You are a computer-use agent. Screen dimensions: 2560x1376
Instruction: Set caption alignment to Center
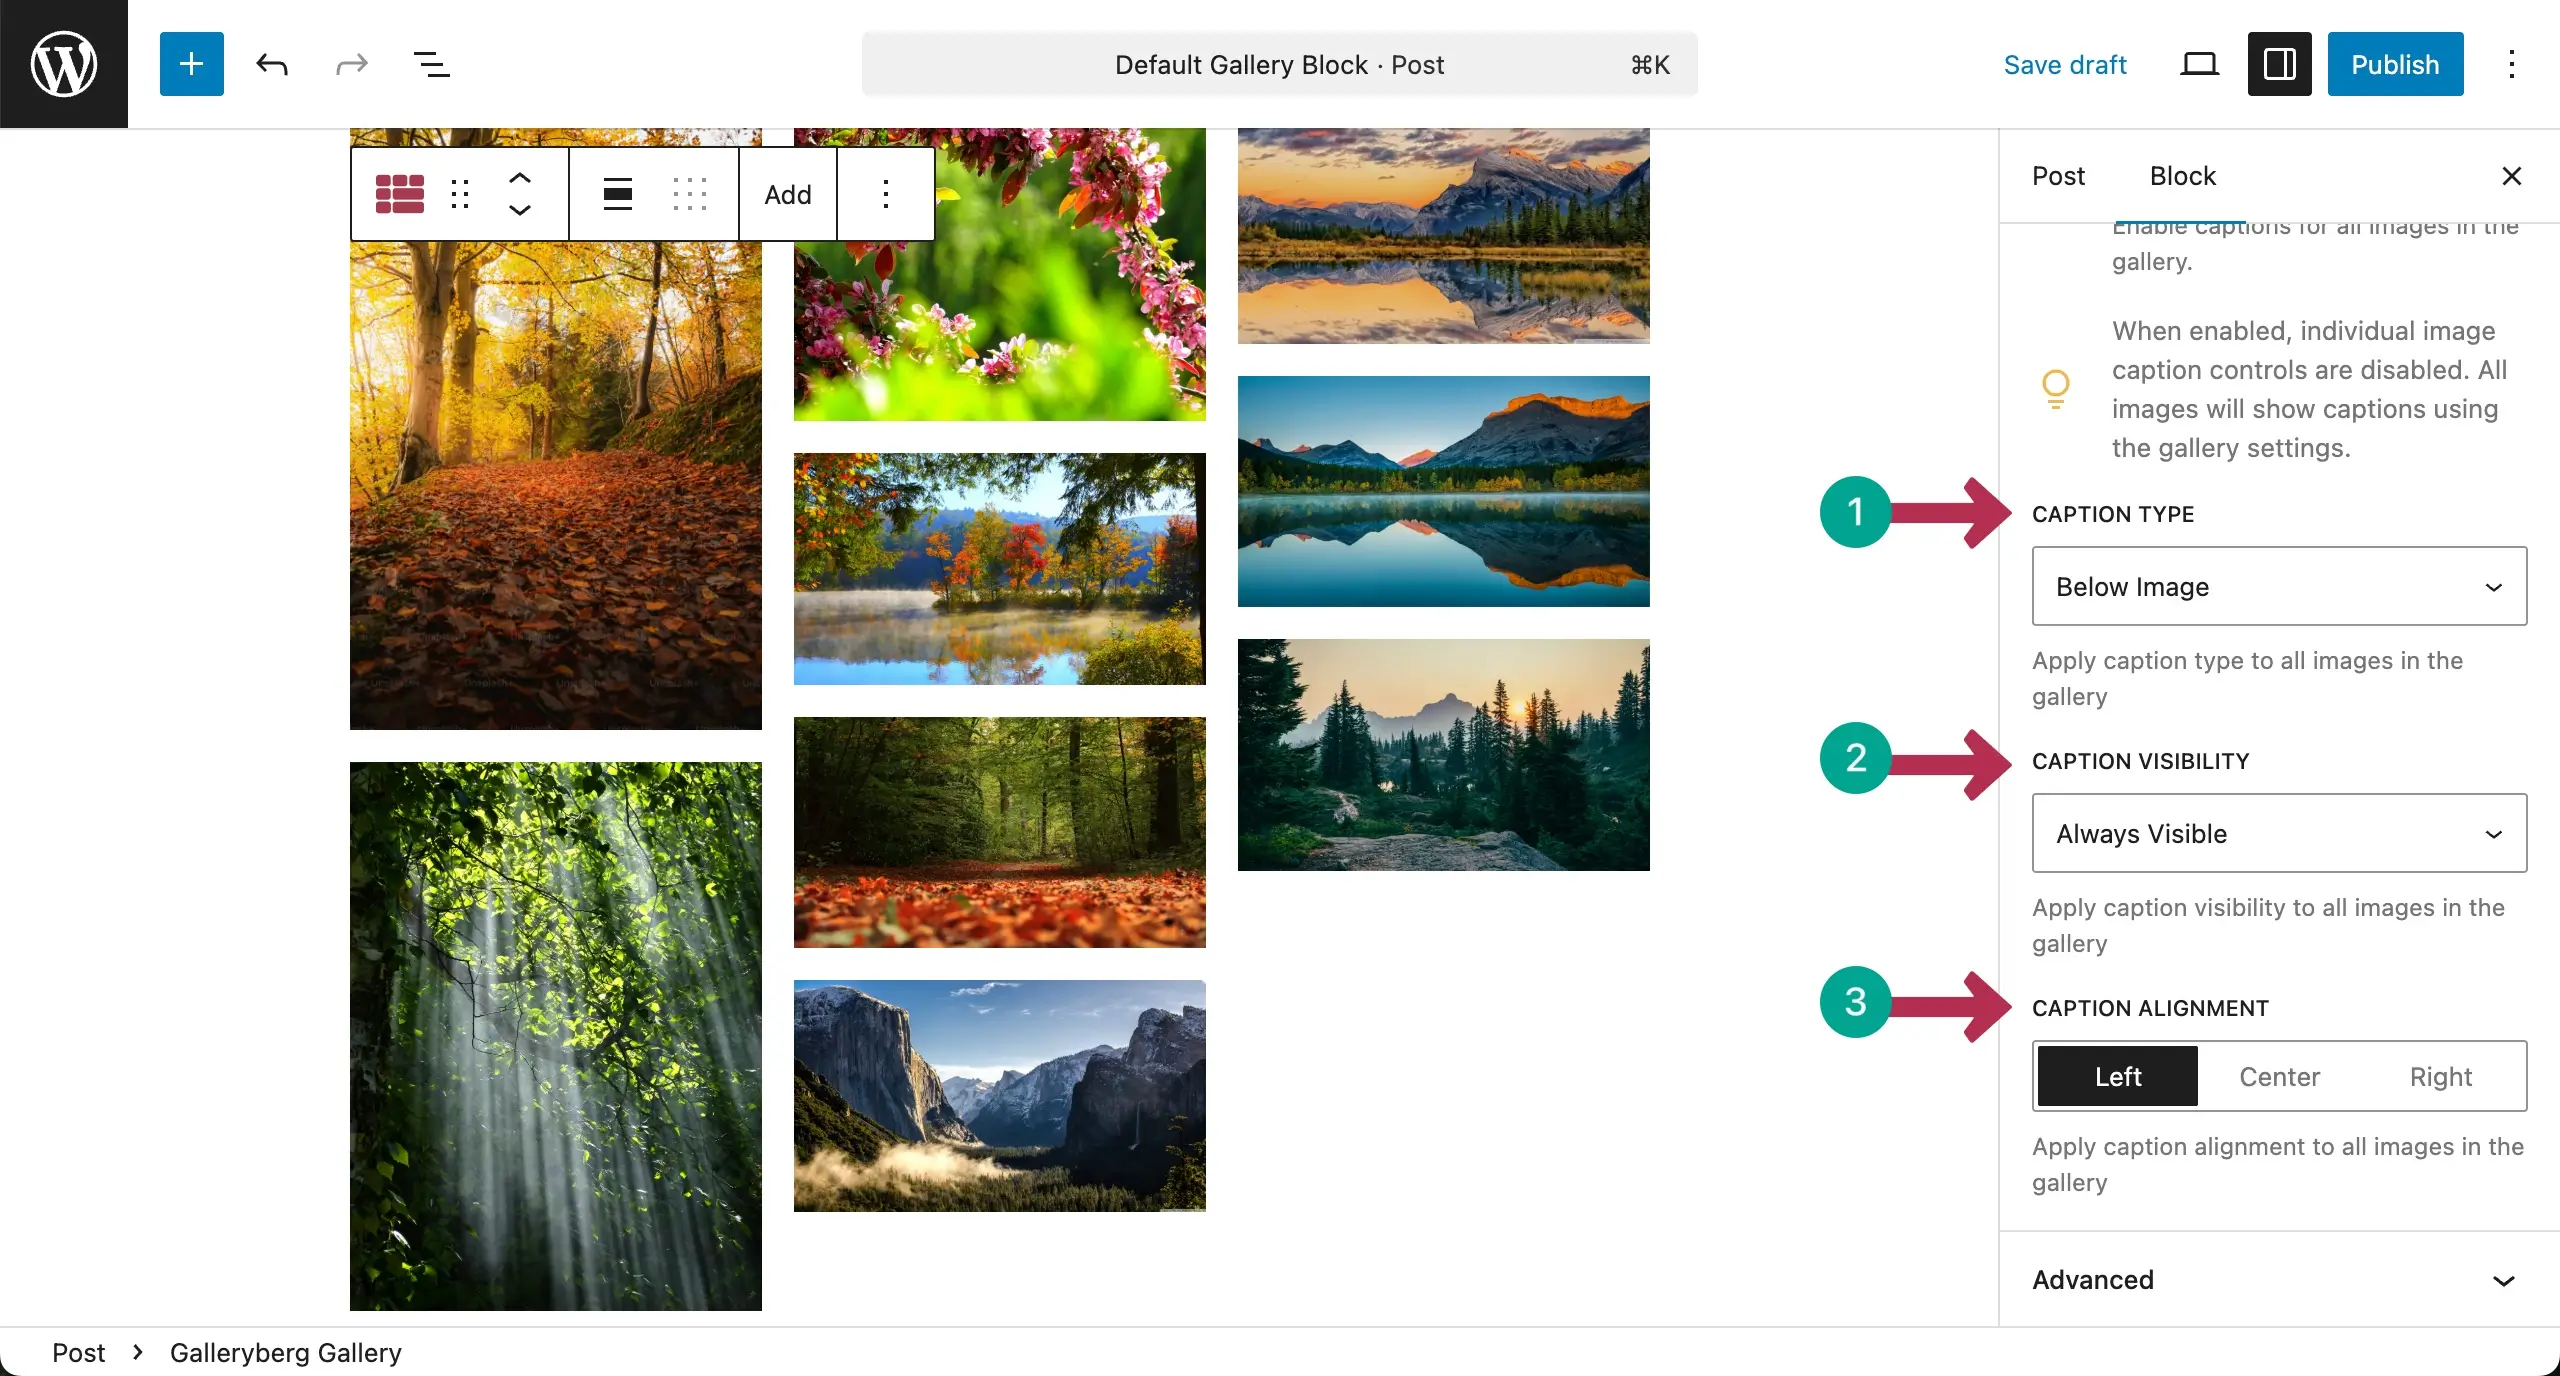coord(2279,1076)
